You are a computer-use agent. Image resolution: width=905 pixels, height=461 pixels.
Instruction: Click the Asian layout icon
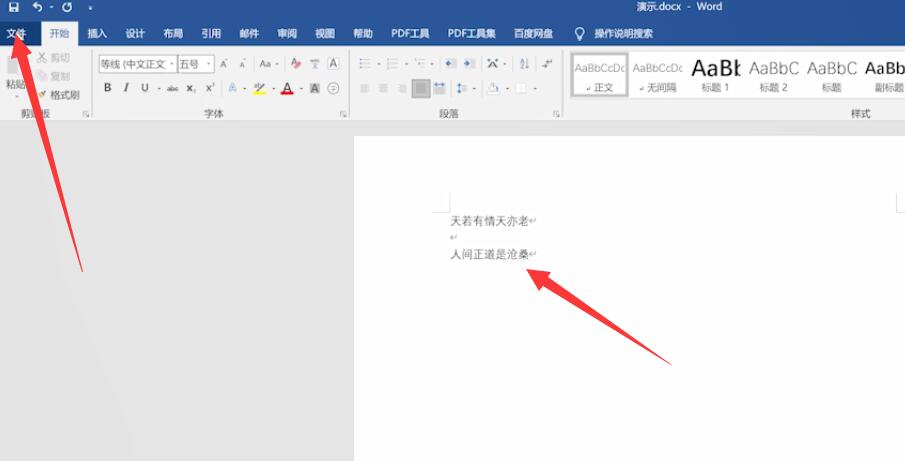[x=492, y=63]
